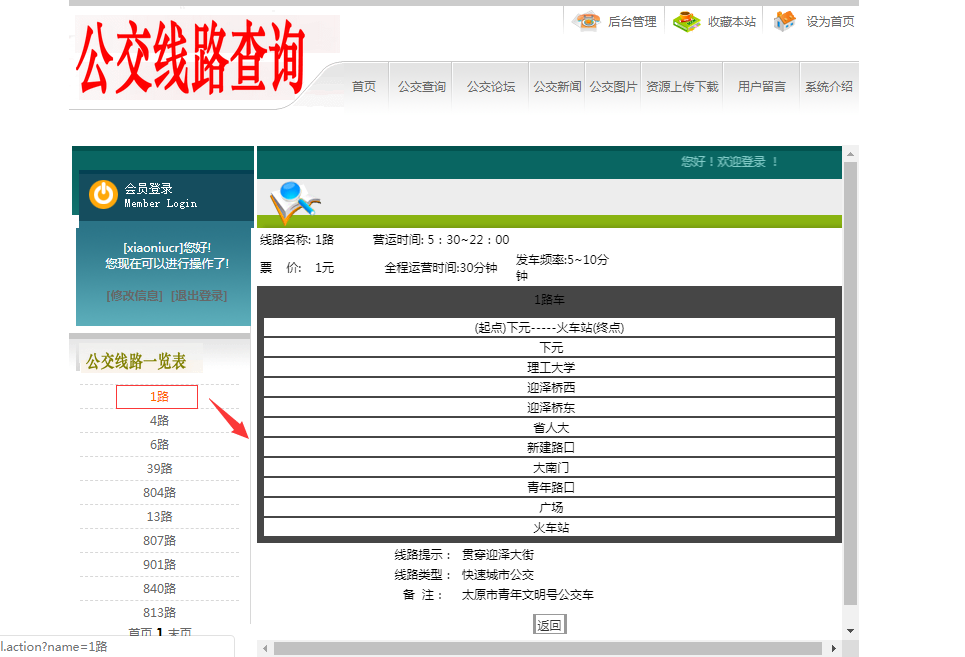Go to the 首页 nav tab
Screen dimensions: 965x657
tap(364, 87)
